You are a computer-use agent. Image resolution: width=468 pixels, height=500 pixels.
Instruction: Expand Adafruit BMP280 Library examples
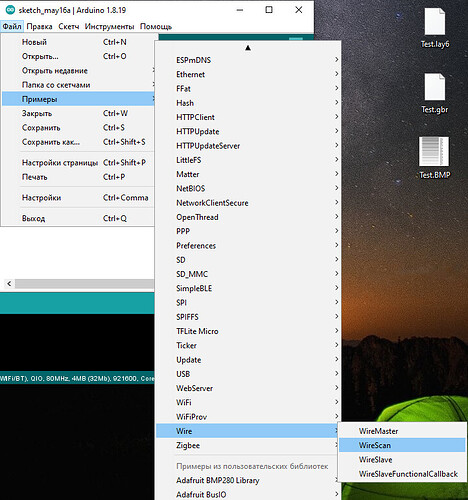click(248, 481)
